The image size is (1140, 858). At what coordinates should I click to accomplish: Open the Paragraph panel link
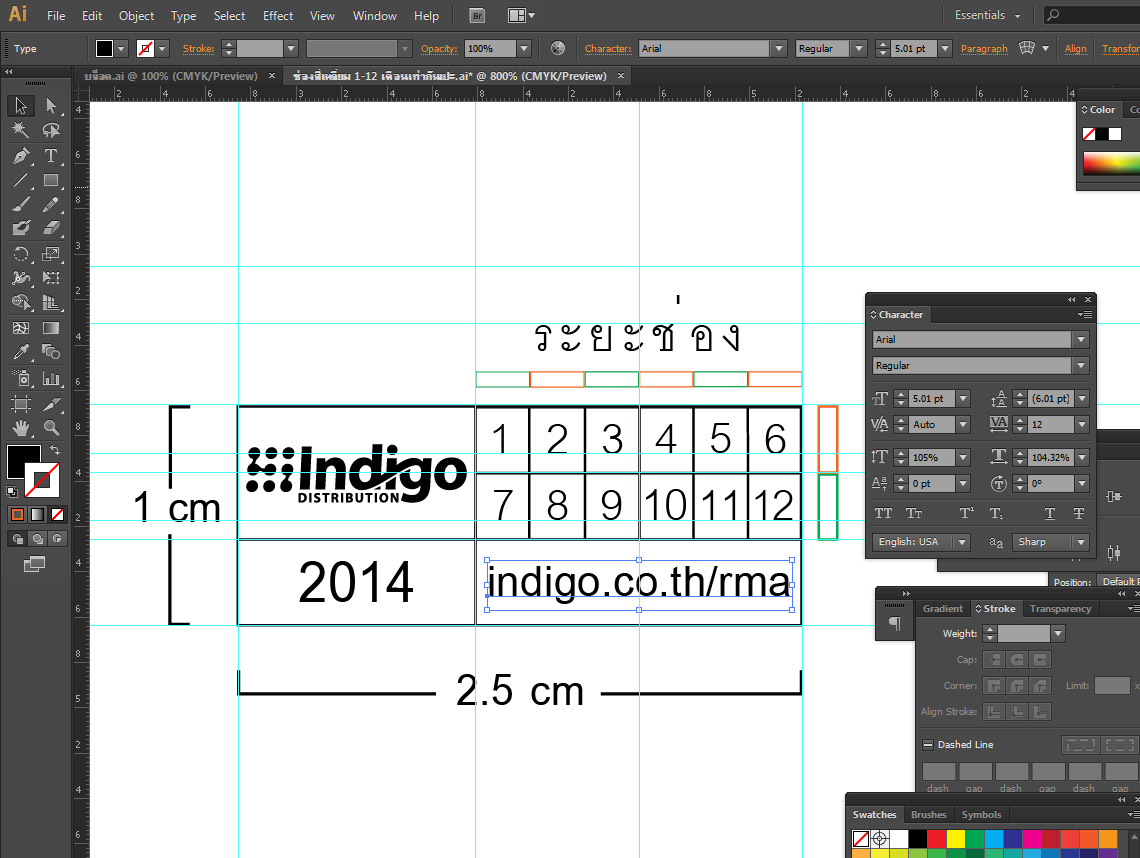(984, 49)
